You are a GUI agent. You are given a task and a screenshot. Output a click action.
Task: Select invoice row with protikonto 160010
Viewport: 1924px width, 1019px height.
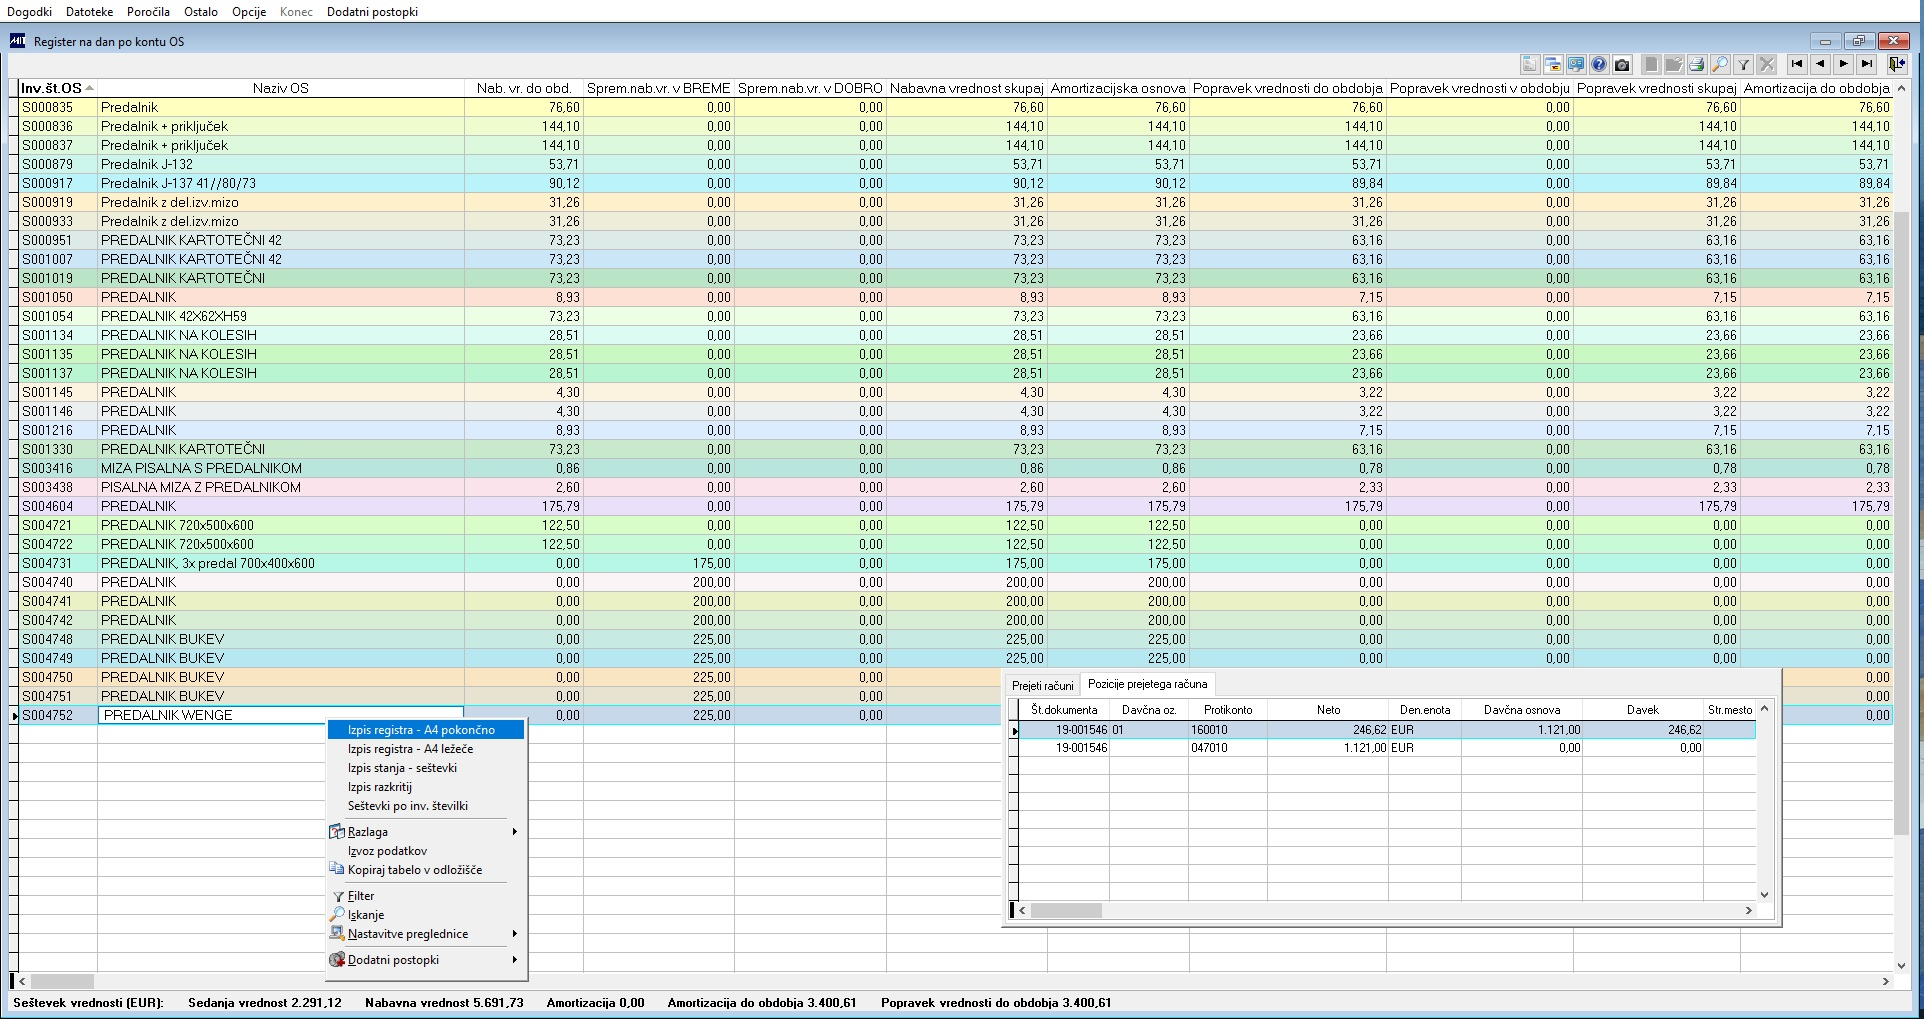[x=1387, y=730]
